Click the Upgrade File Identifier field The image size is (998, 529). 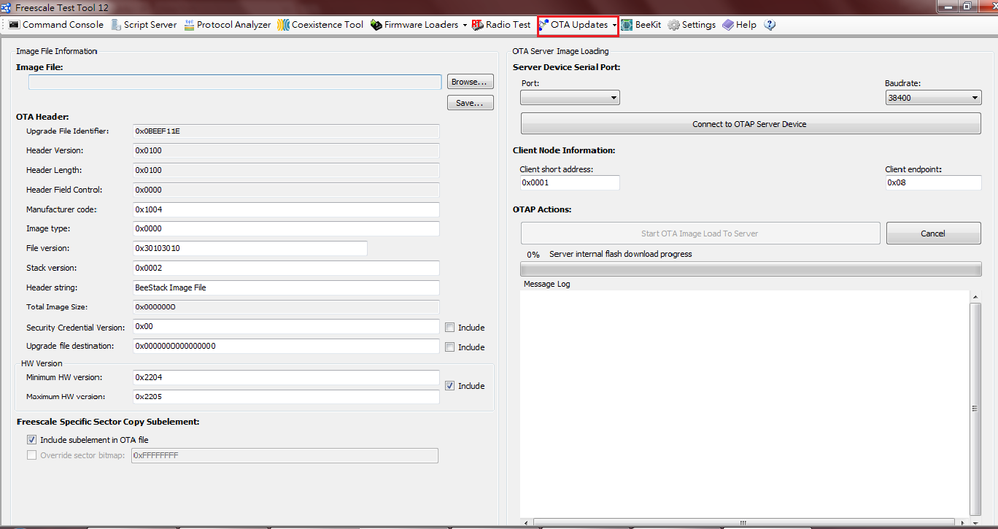286,131
